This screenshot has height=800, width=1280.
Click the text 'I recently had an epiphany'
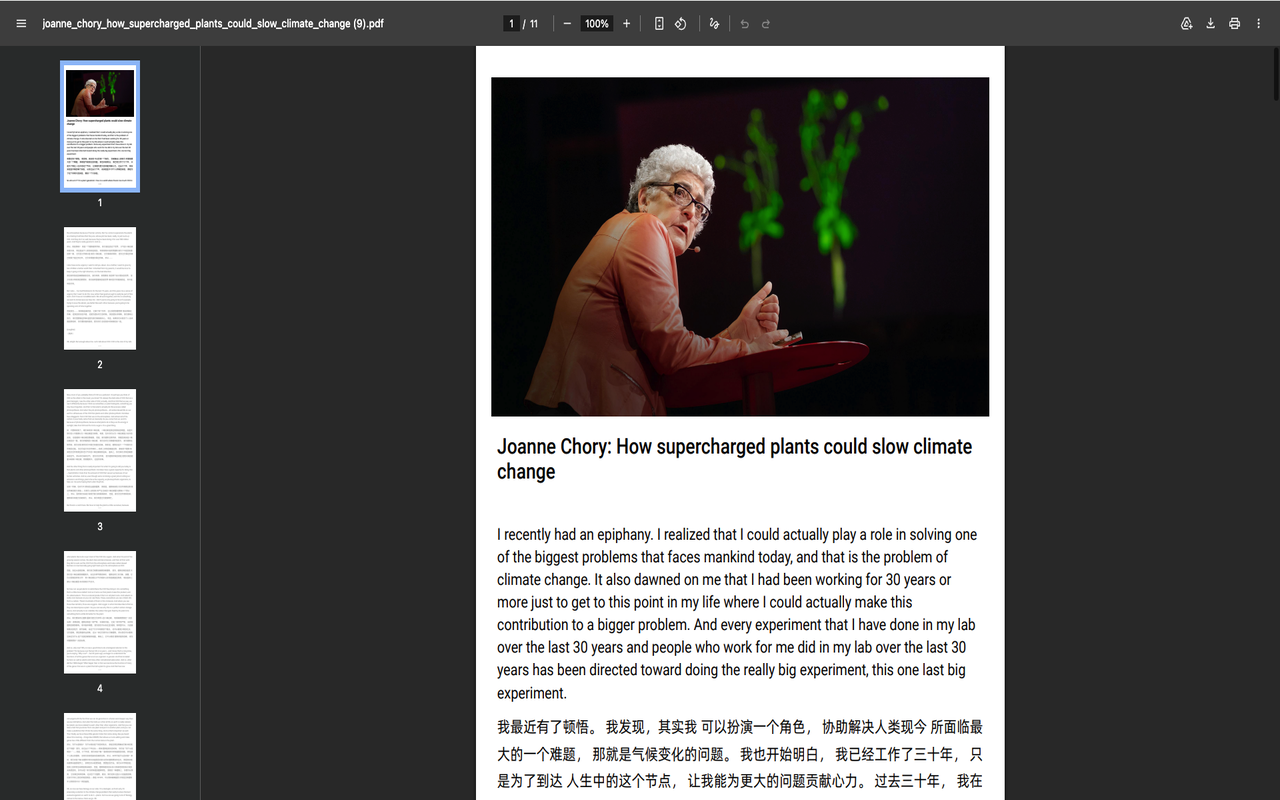tap(576, 534)
